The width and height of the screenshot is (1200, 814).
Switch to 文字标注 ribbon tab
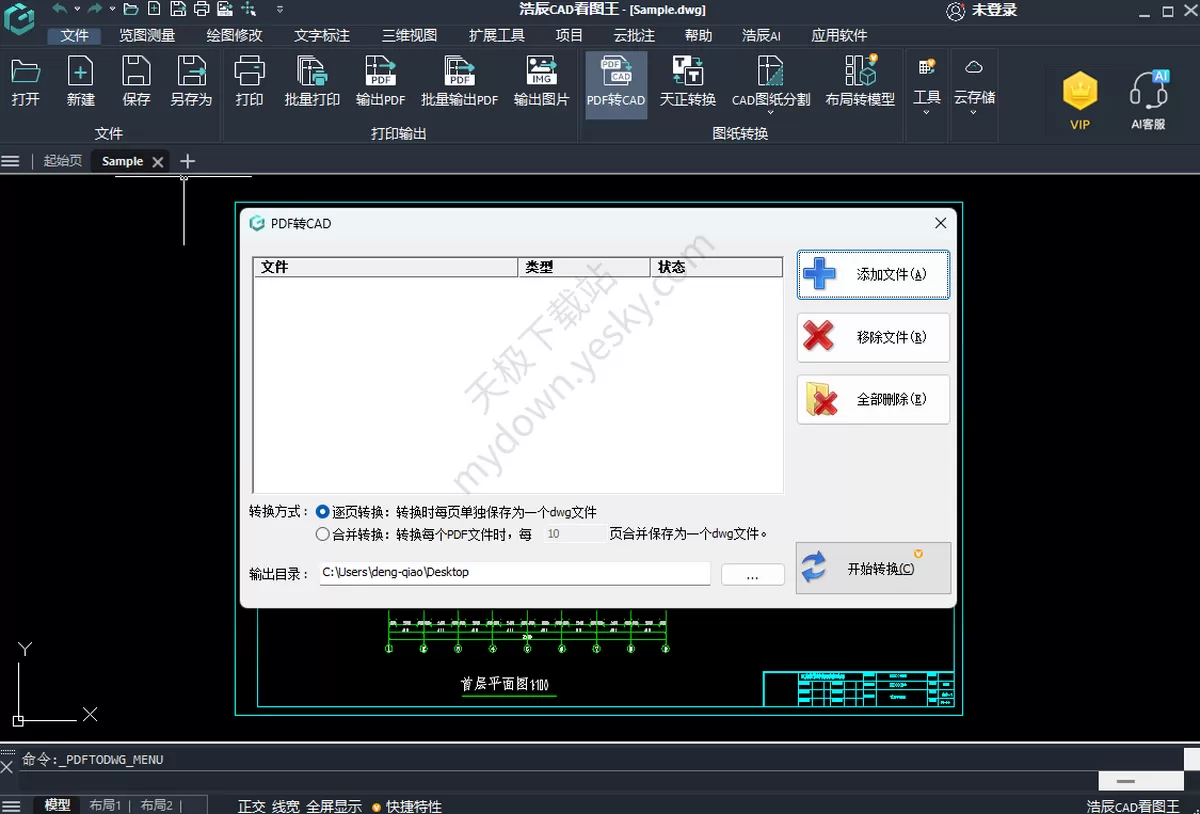tap(322, 35)
